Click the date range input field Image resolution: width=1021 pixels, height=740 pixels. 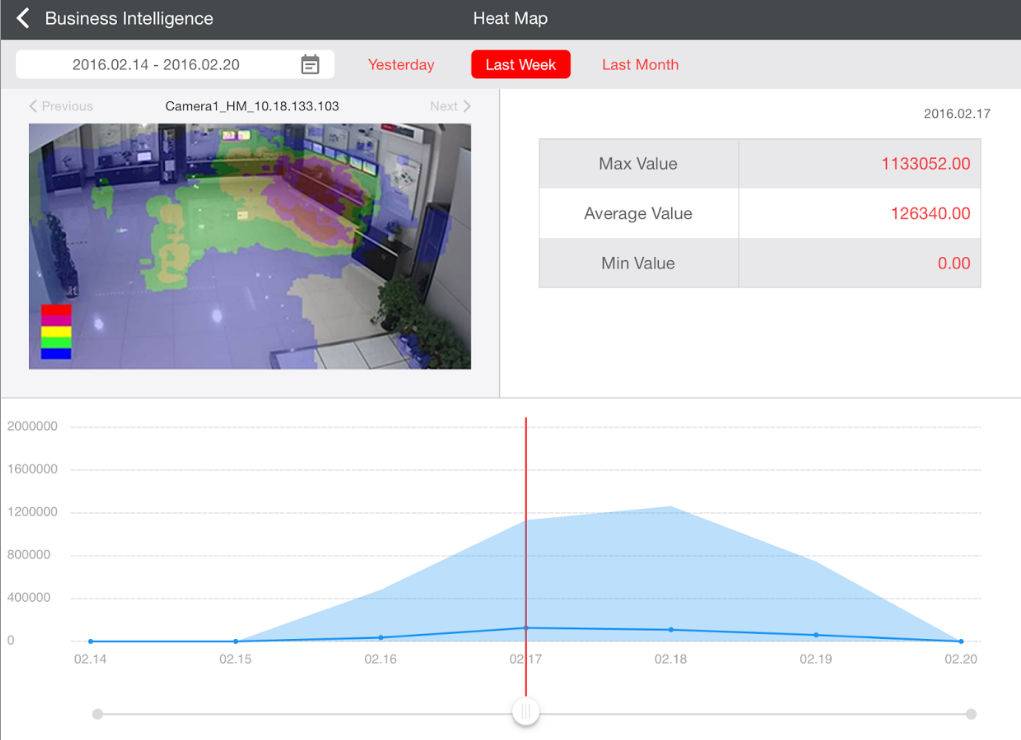pos(156,65)
